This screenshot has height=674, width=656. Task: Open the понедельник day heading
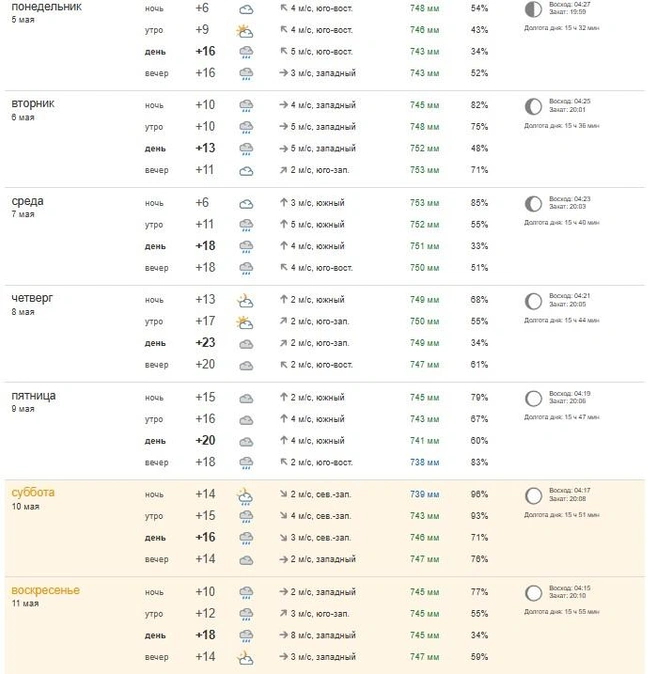pos(46,7)
